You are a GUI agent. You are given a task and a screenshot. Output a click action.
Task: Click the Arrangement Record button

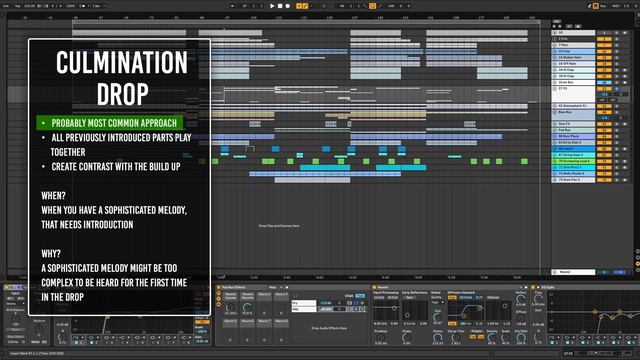click(288, 6)
